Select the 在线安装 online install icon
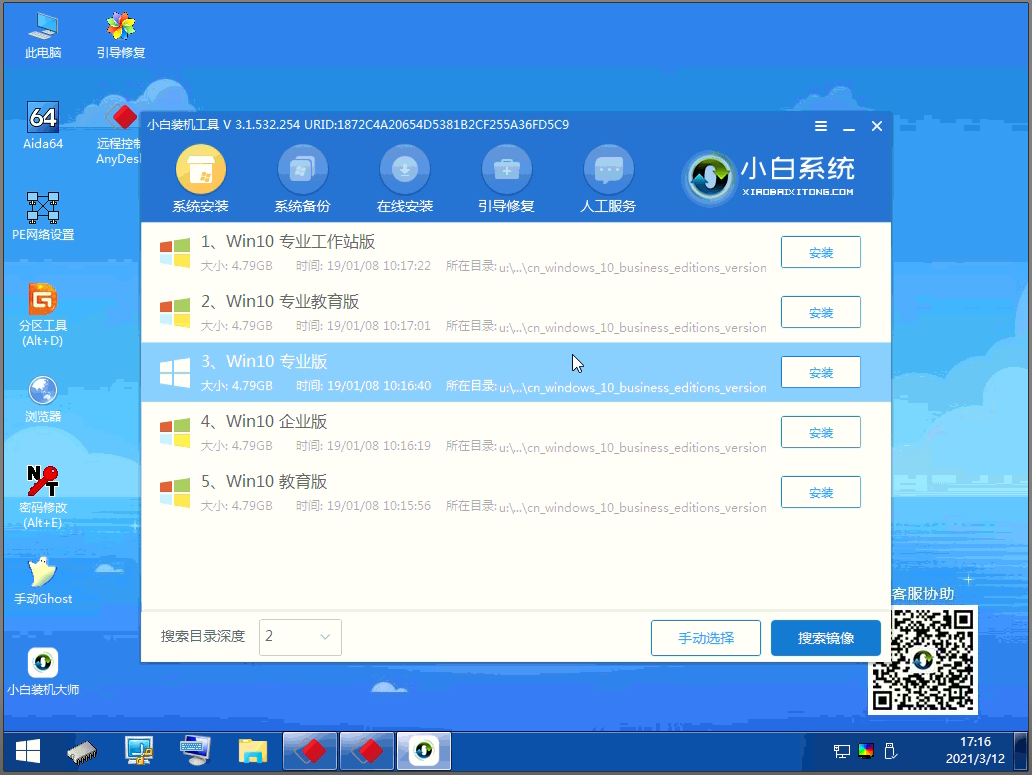Image resolution: width=1032 pixels, height=775 pixels. pyautogui.click(x=405, y=171)
